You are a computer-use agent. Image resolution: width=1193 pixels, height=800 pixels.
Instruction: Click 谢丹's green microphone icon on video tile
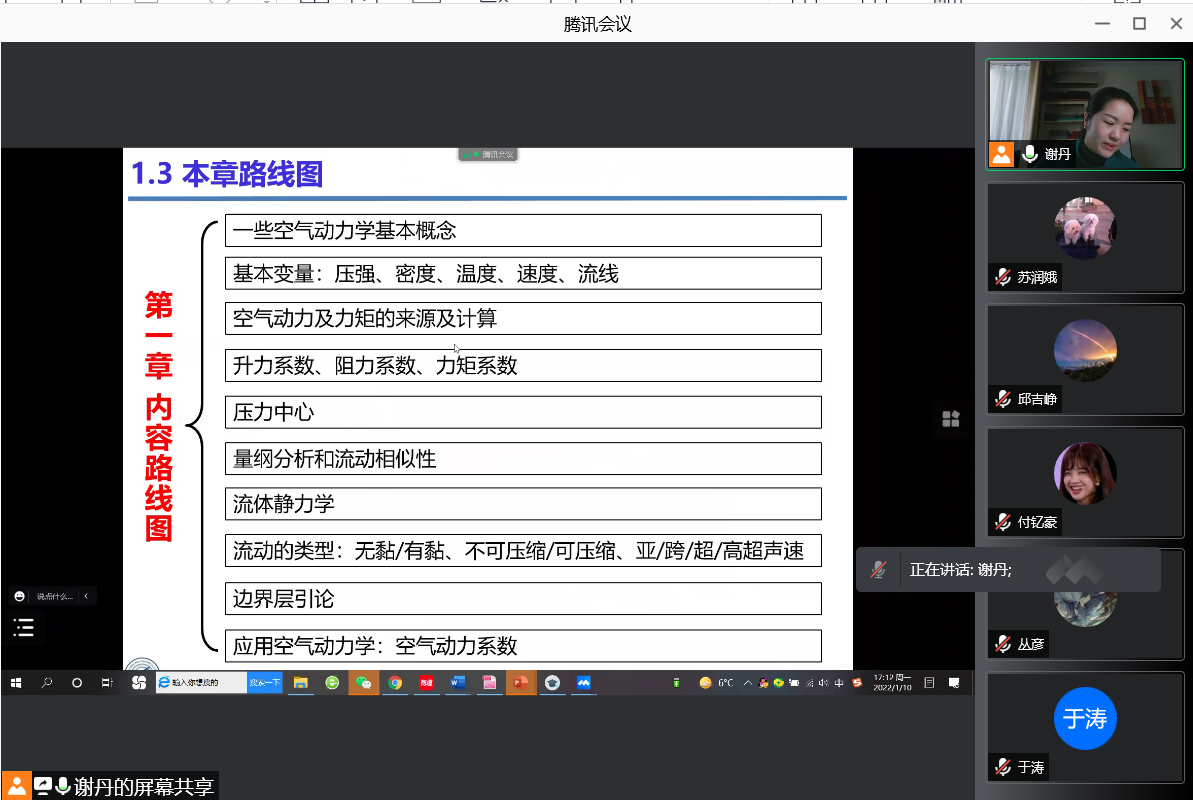click(x=1029, y=154)
